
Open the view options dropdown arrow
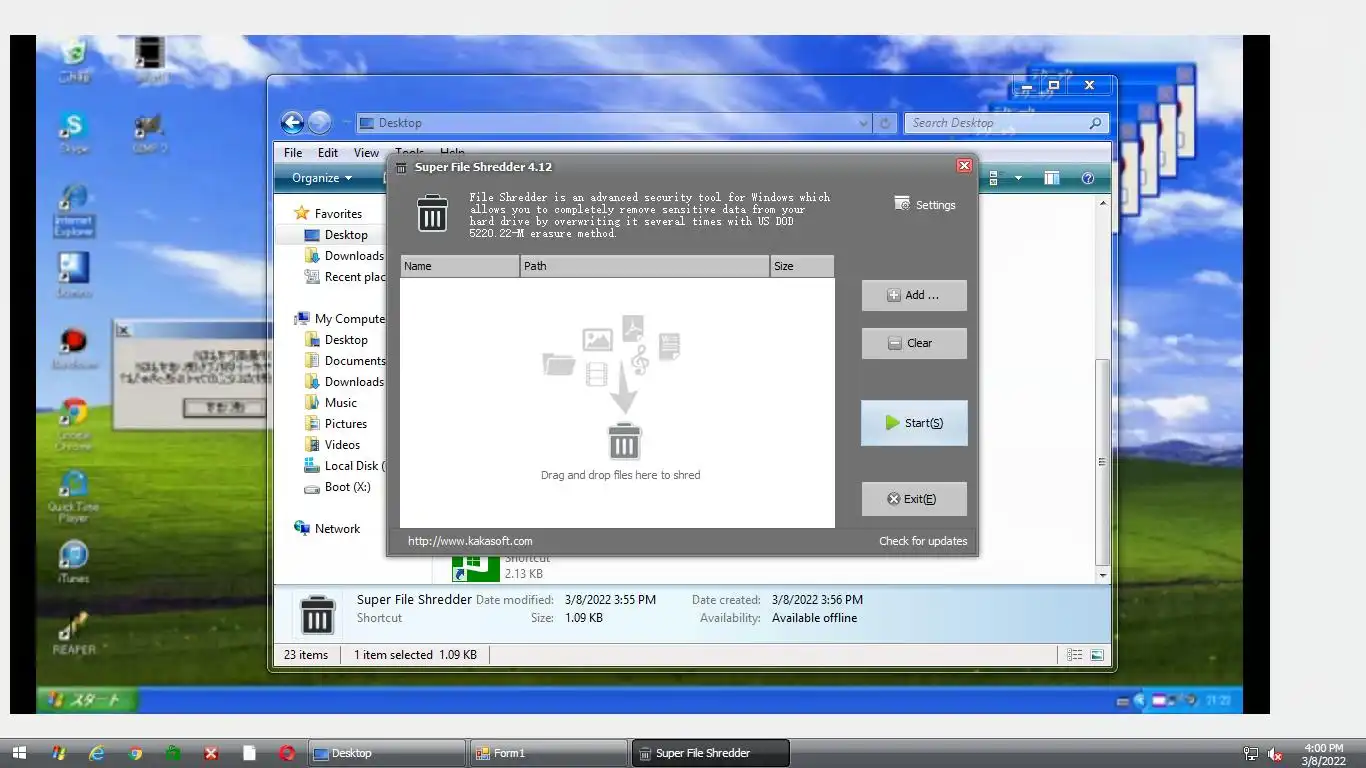pos(1018,178)
